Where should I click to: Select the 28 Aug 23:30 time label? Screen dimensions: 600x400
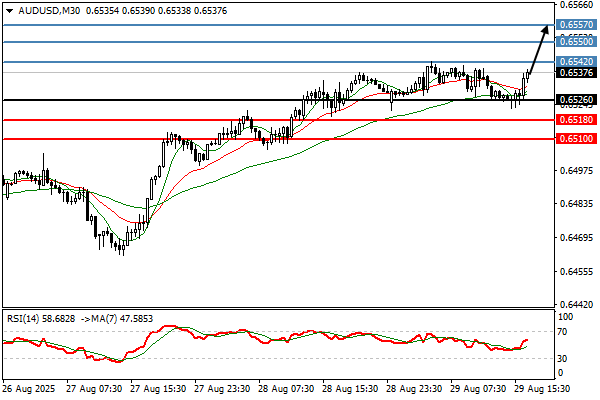click(414, 389)
